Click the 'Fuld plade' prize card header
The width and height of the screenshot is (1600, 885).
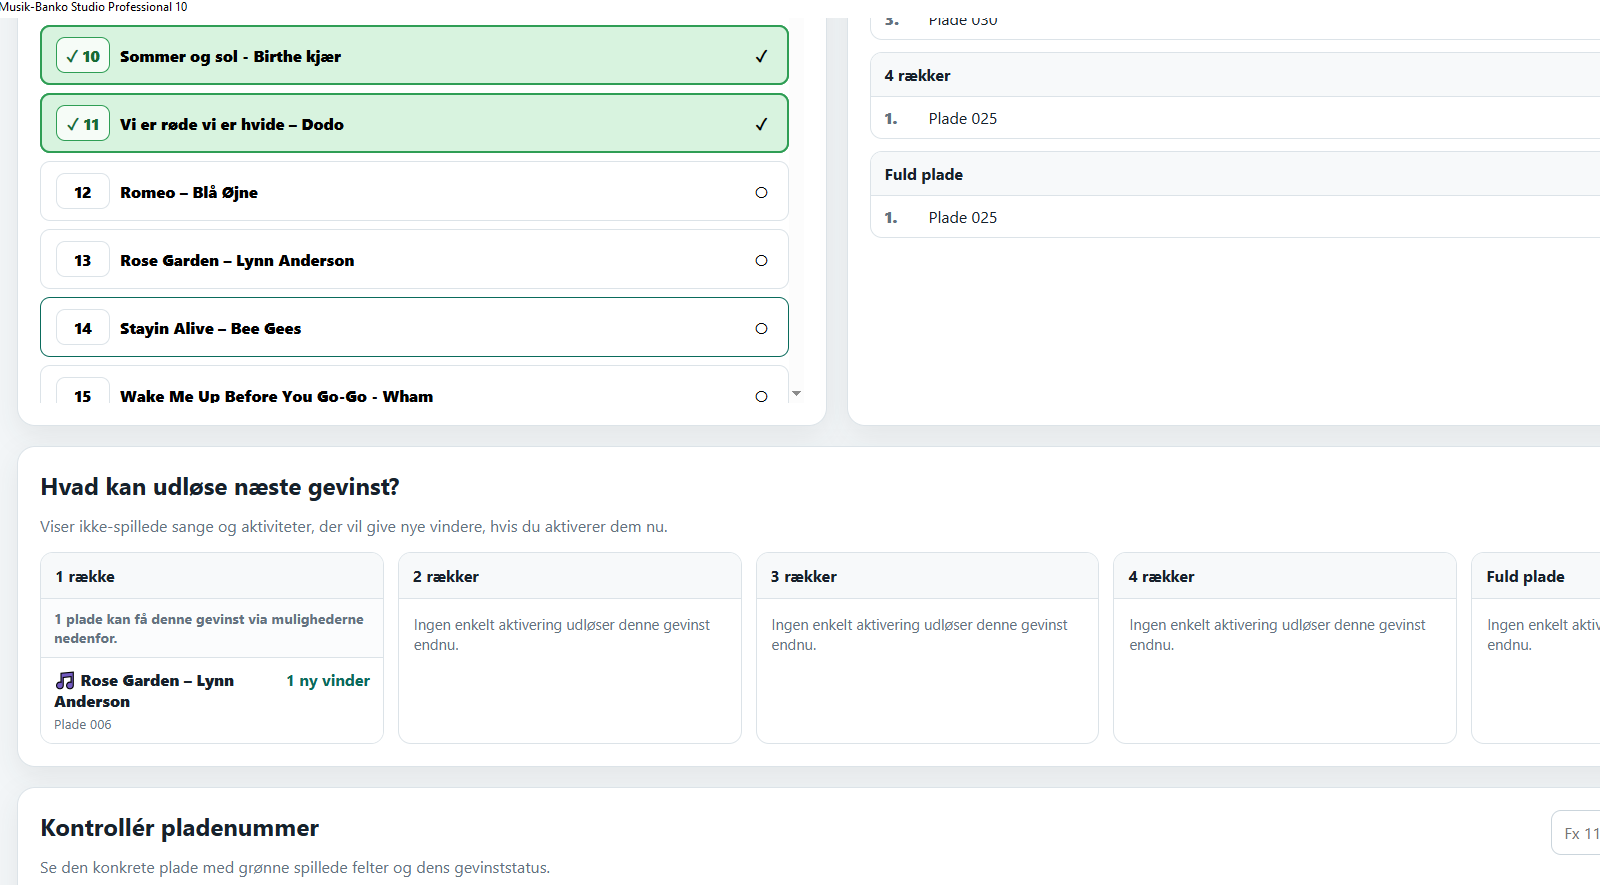[1536, 576]
